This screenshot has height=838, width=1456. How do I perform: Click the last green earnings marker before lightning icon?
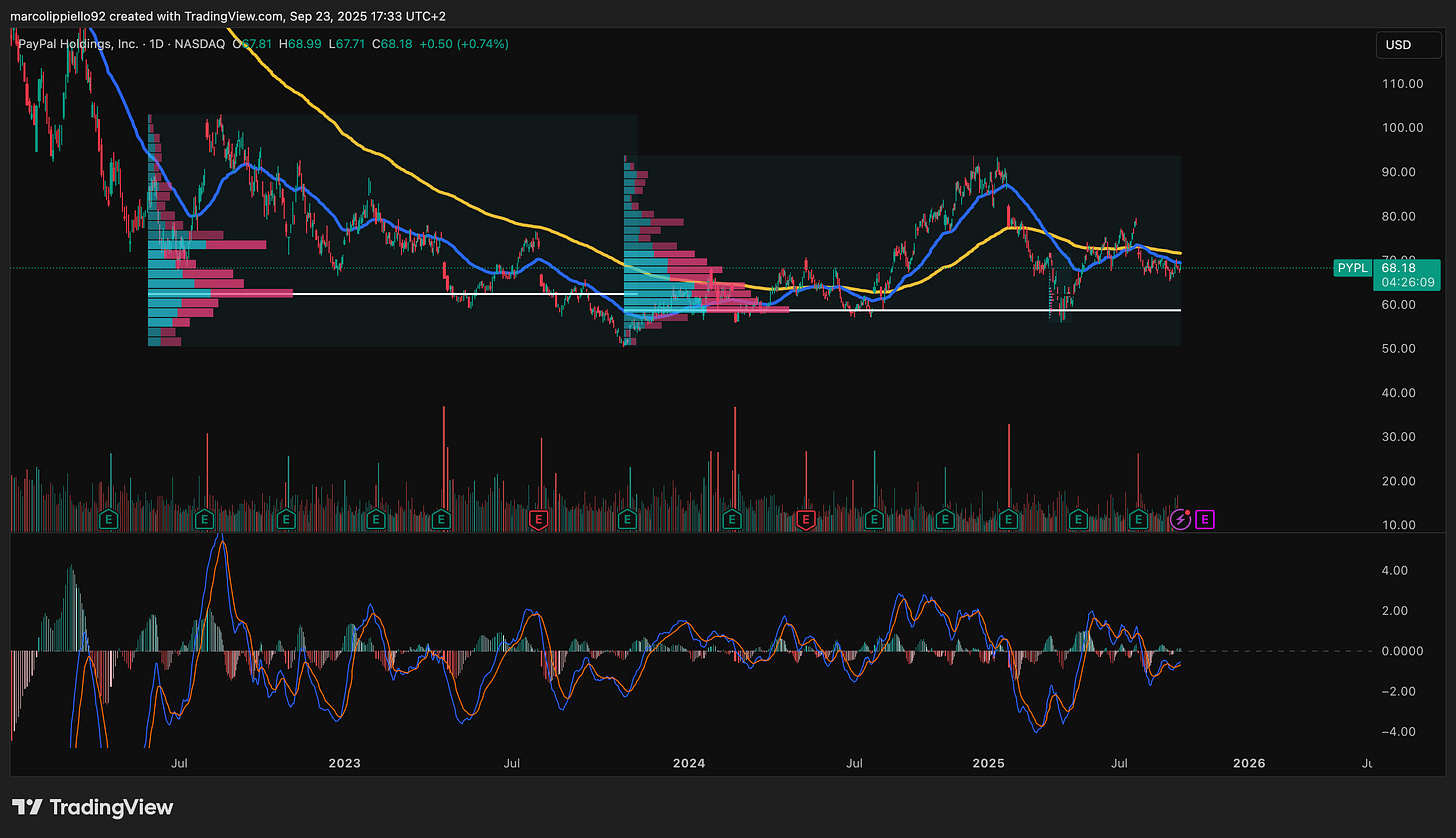[1138, 519]
